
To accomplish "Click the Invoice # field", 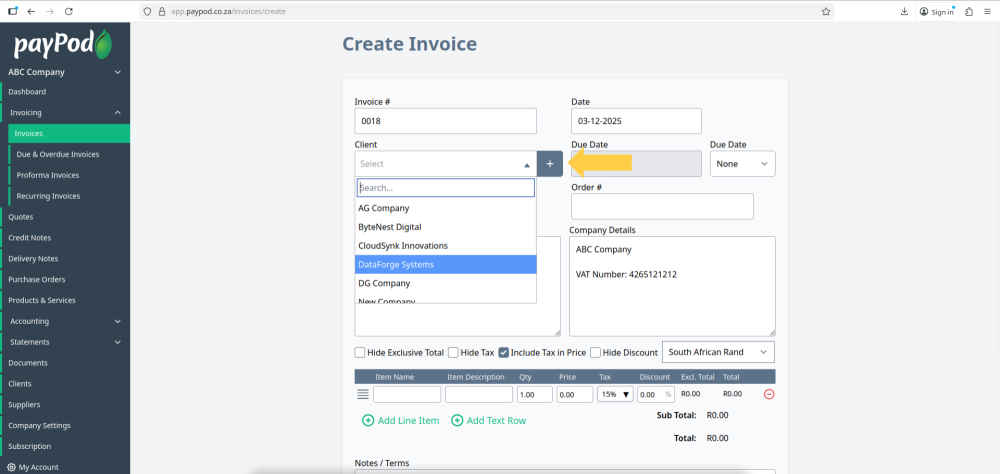I will [445, 121].
